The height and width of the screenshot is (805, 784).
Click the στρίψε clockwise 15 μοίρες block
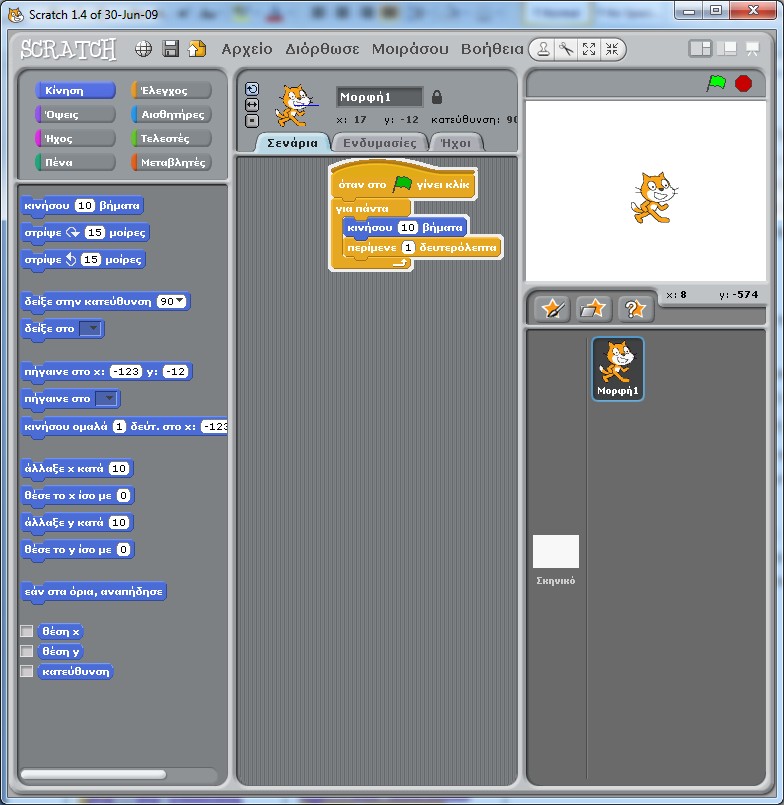(85, 233)
